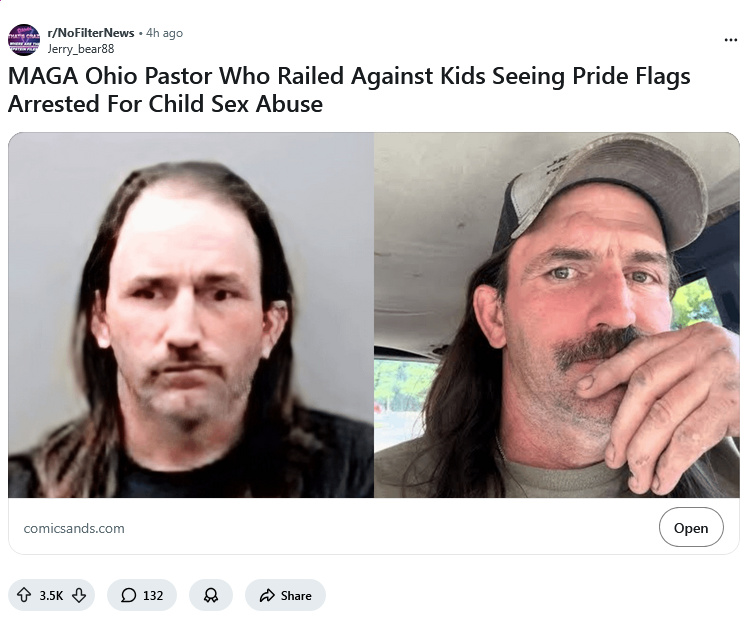
Task: Give an award to the post
Action: coord(210,595)
